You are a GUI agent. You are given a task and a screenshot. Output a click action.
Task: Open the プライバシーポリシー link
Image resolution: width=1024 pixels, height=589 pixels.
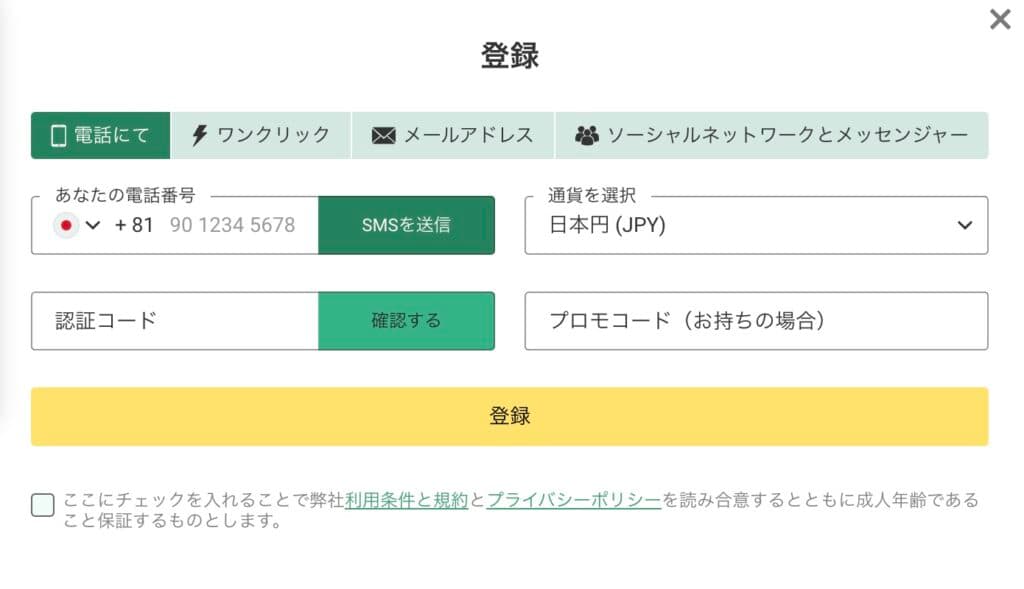(574, 500)
